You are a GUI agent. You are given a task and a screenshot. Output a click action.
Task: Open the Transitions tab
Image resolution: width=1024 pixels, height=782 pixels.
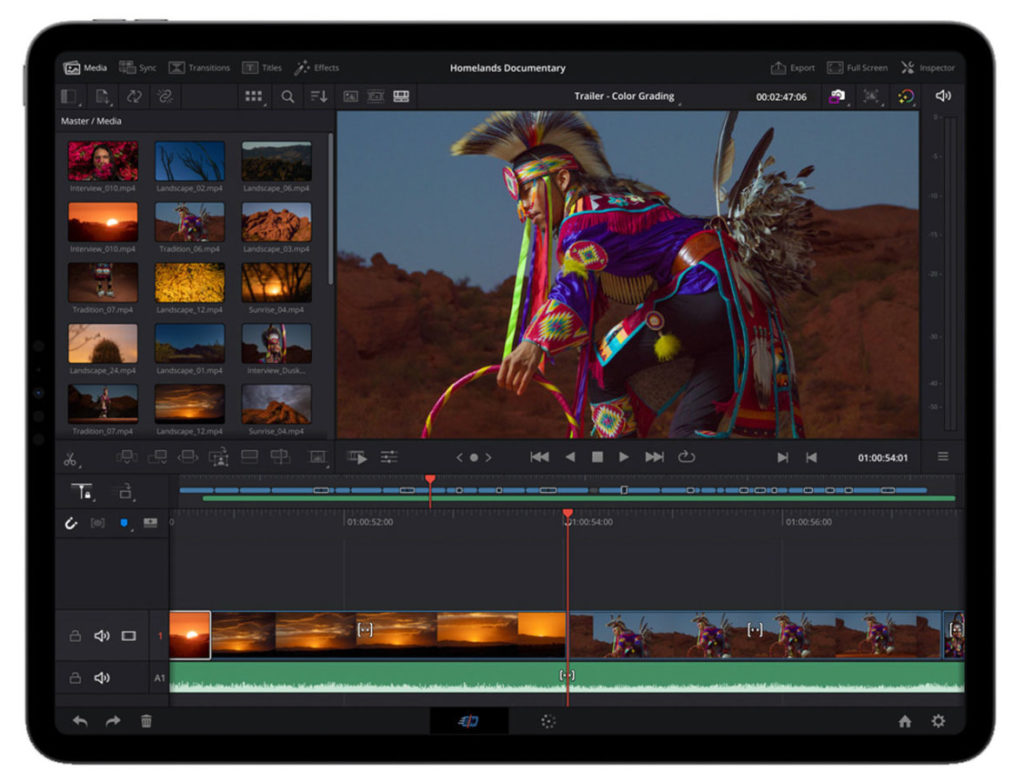coord(200,67)
